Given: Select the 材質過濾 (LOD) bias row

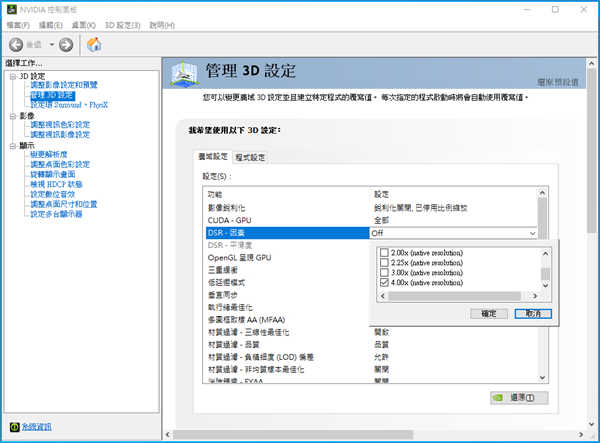Looking at the screenshot, I should click(371, 357).
